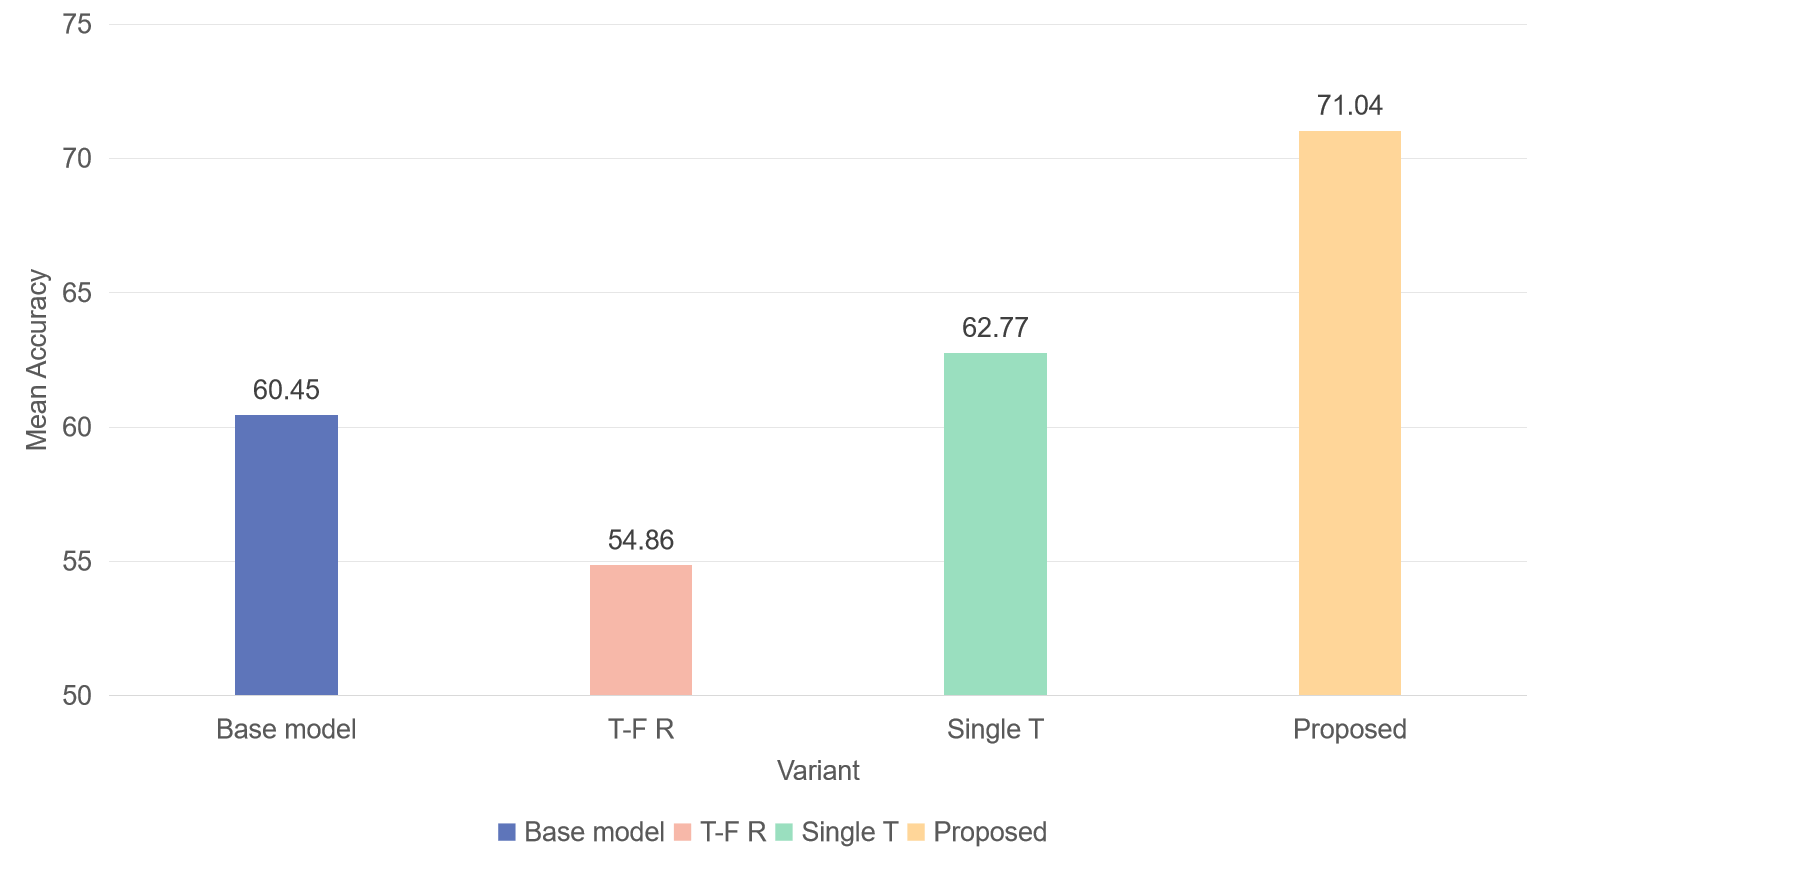
Task: Click the 62.77 data label
Action: [x=995, y=328]
